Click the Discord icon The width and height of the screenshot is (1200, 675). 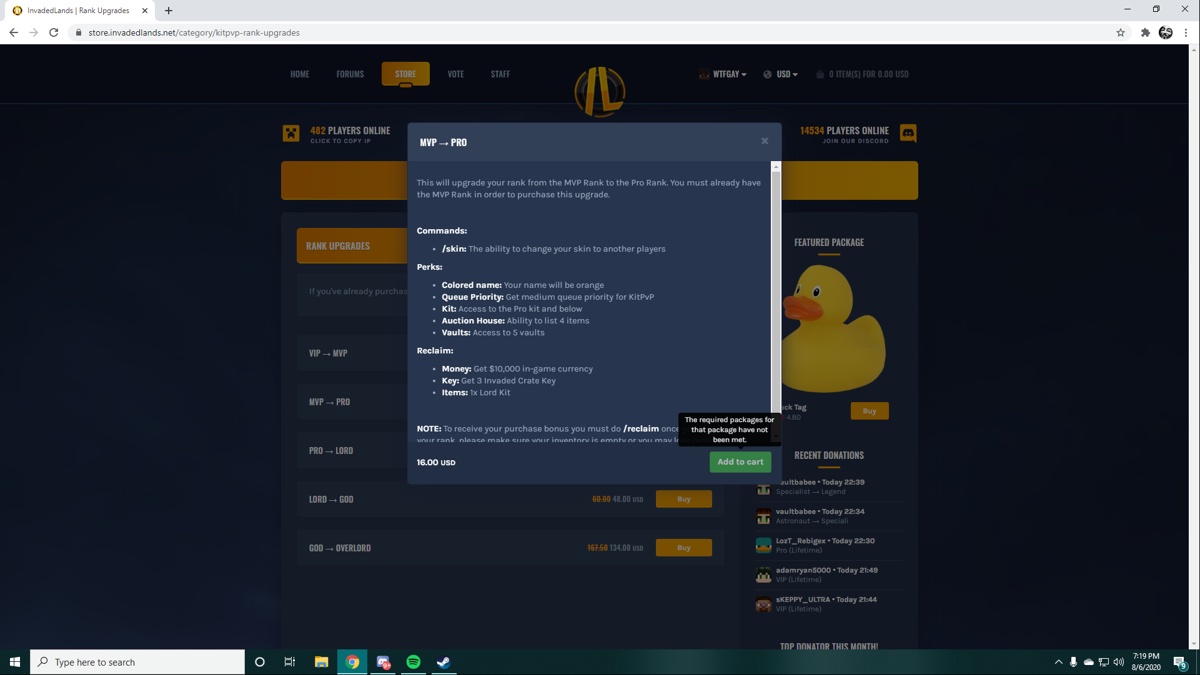[908, 133]
